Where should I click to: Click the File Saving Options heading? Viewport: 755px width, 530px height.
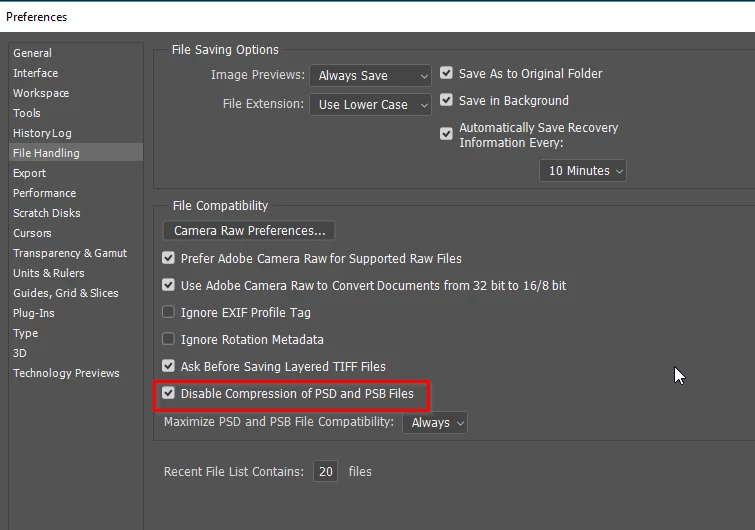pos(225,50)
